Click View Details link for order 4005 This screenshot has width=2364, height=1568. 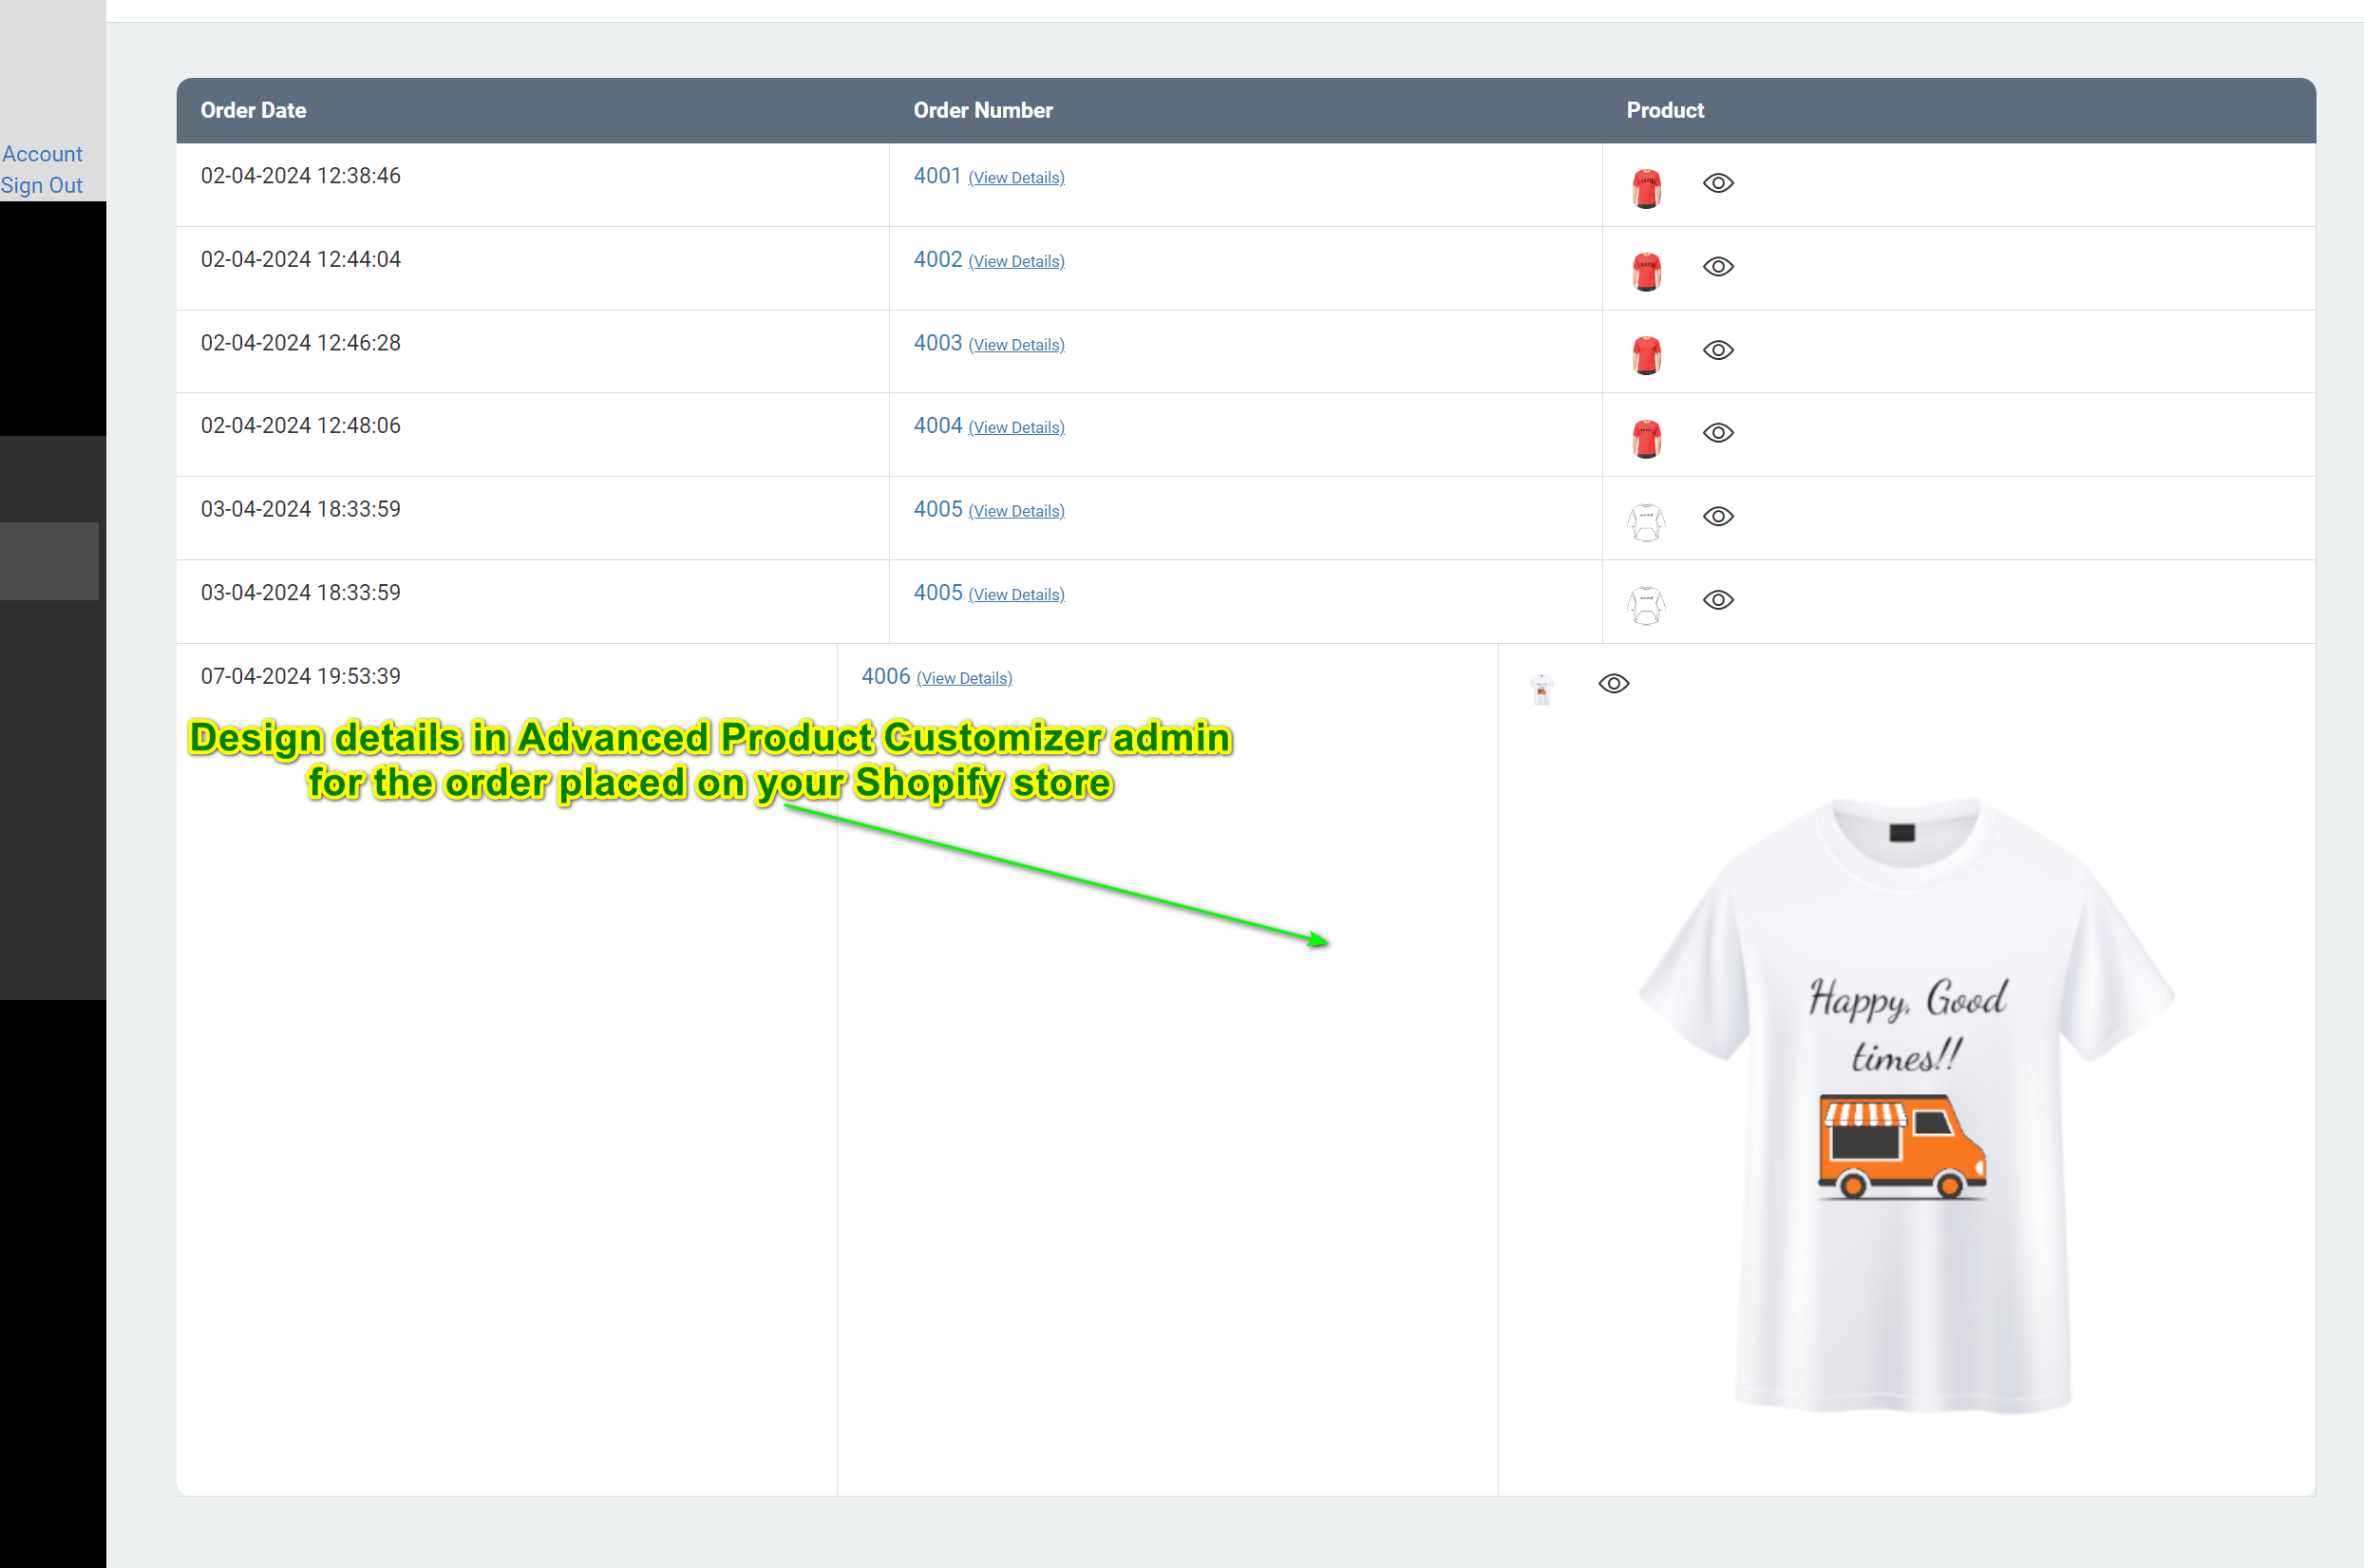click(1015, 511)
